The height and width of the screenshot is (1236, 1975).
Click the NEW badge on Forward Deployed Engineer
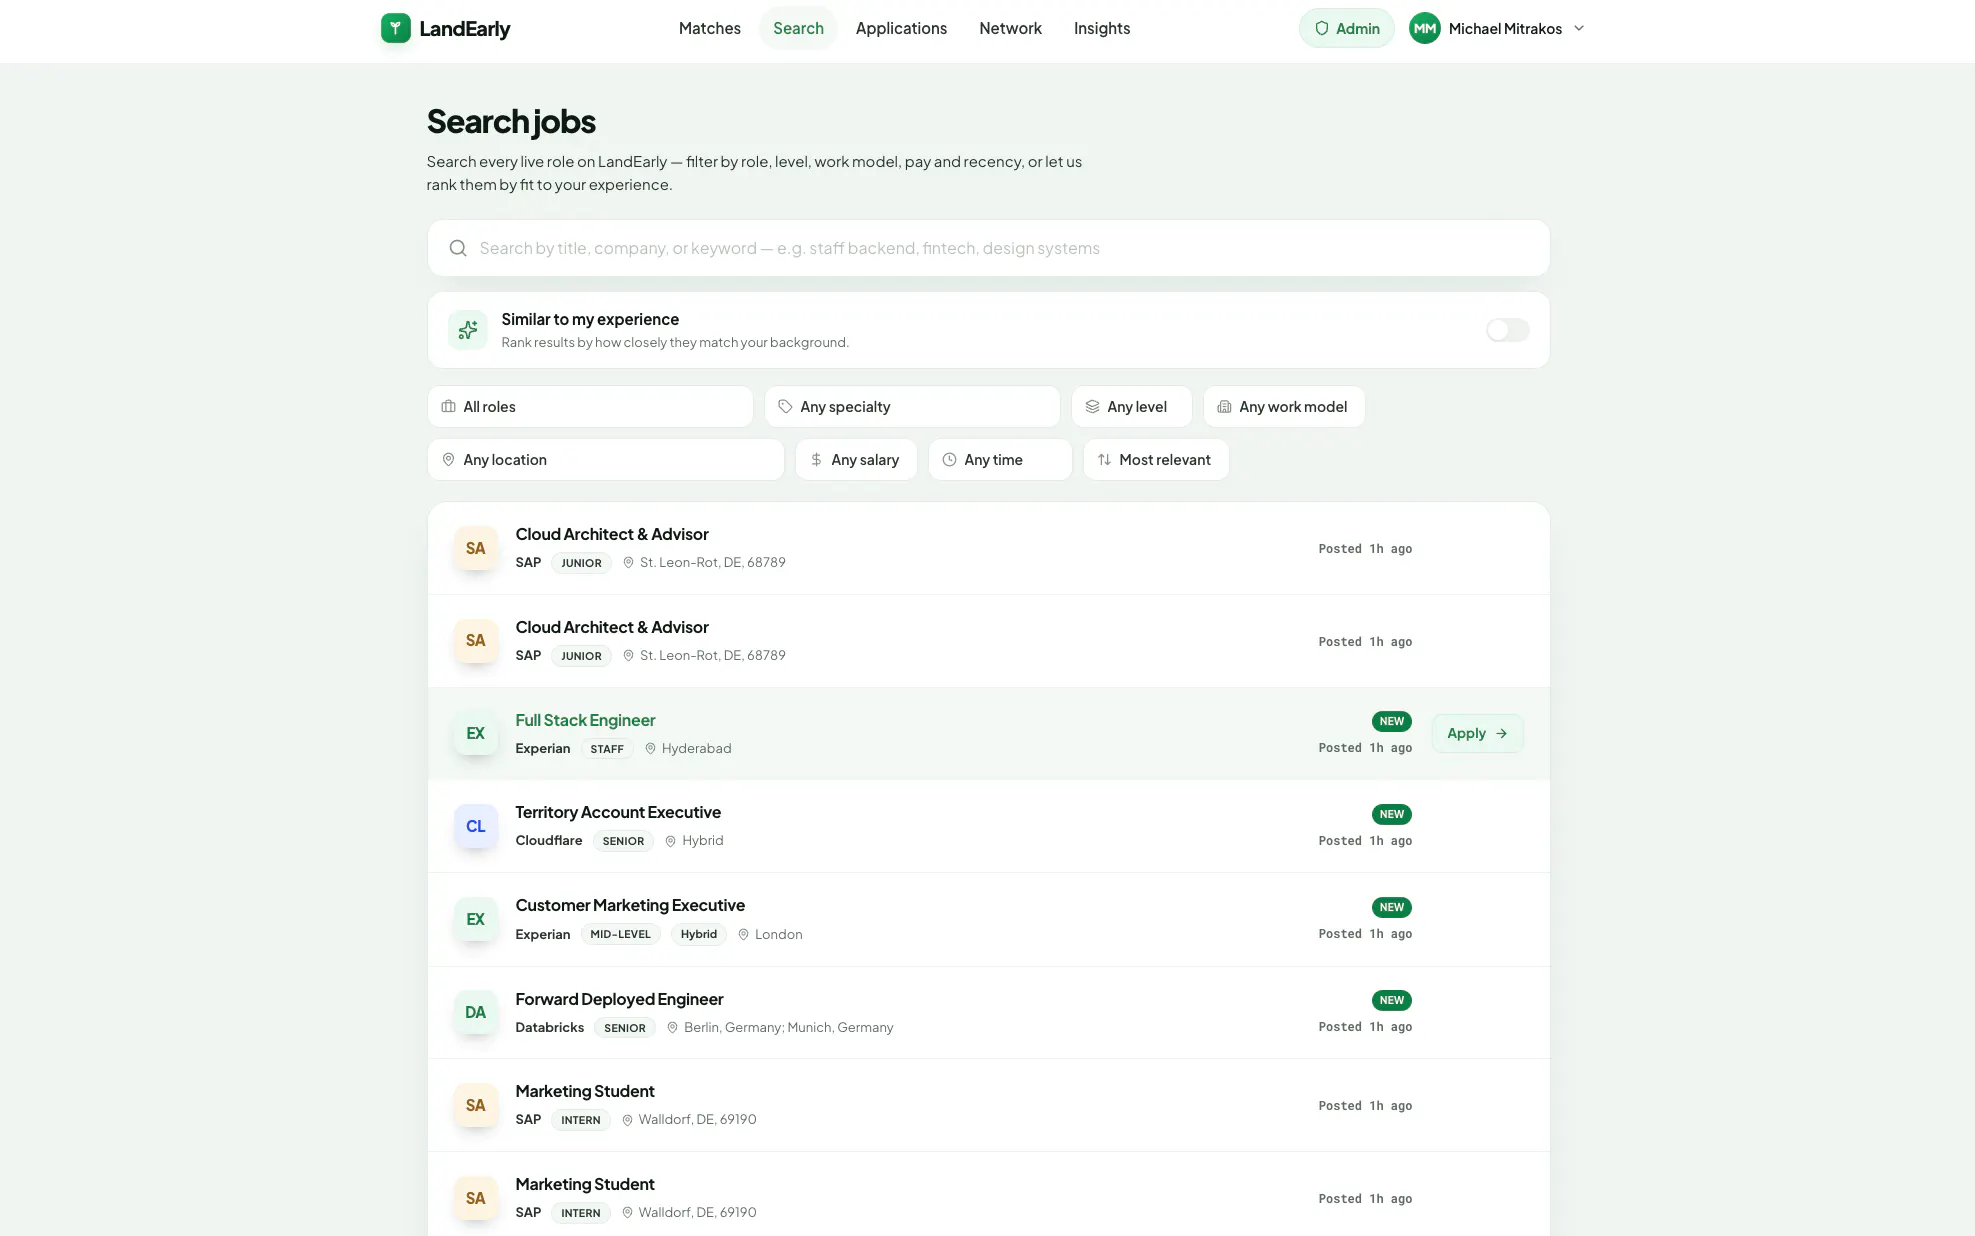(1392, 1000)
